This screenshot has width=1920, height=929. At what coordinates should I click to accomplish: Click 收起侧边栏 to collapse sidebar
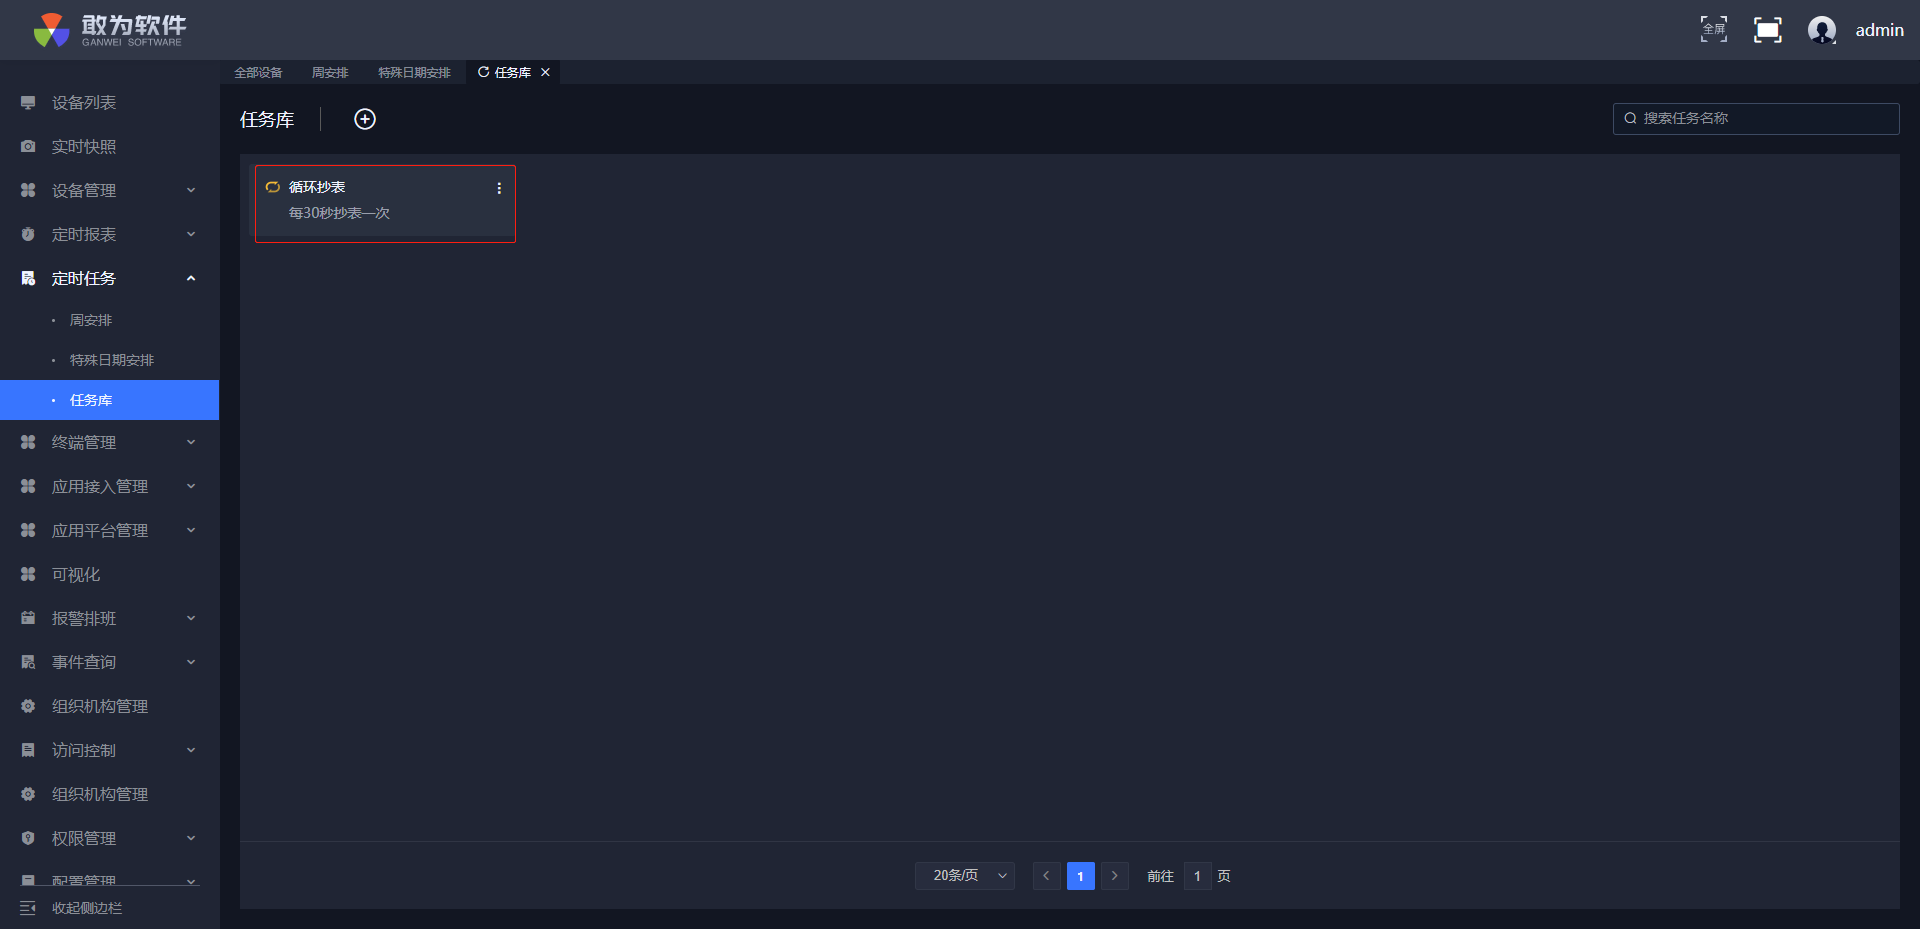point(87,908)
